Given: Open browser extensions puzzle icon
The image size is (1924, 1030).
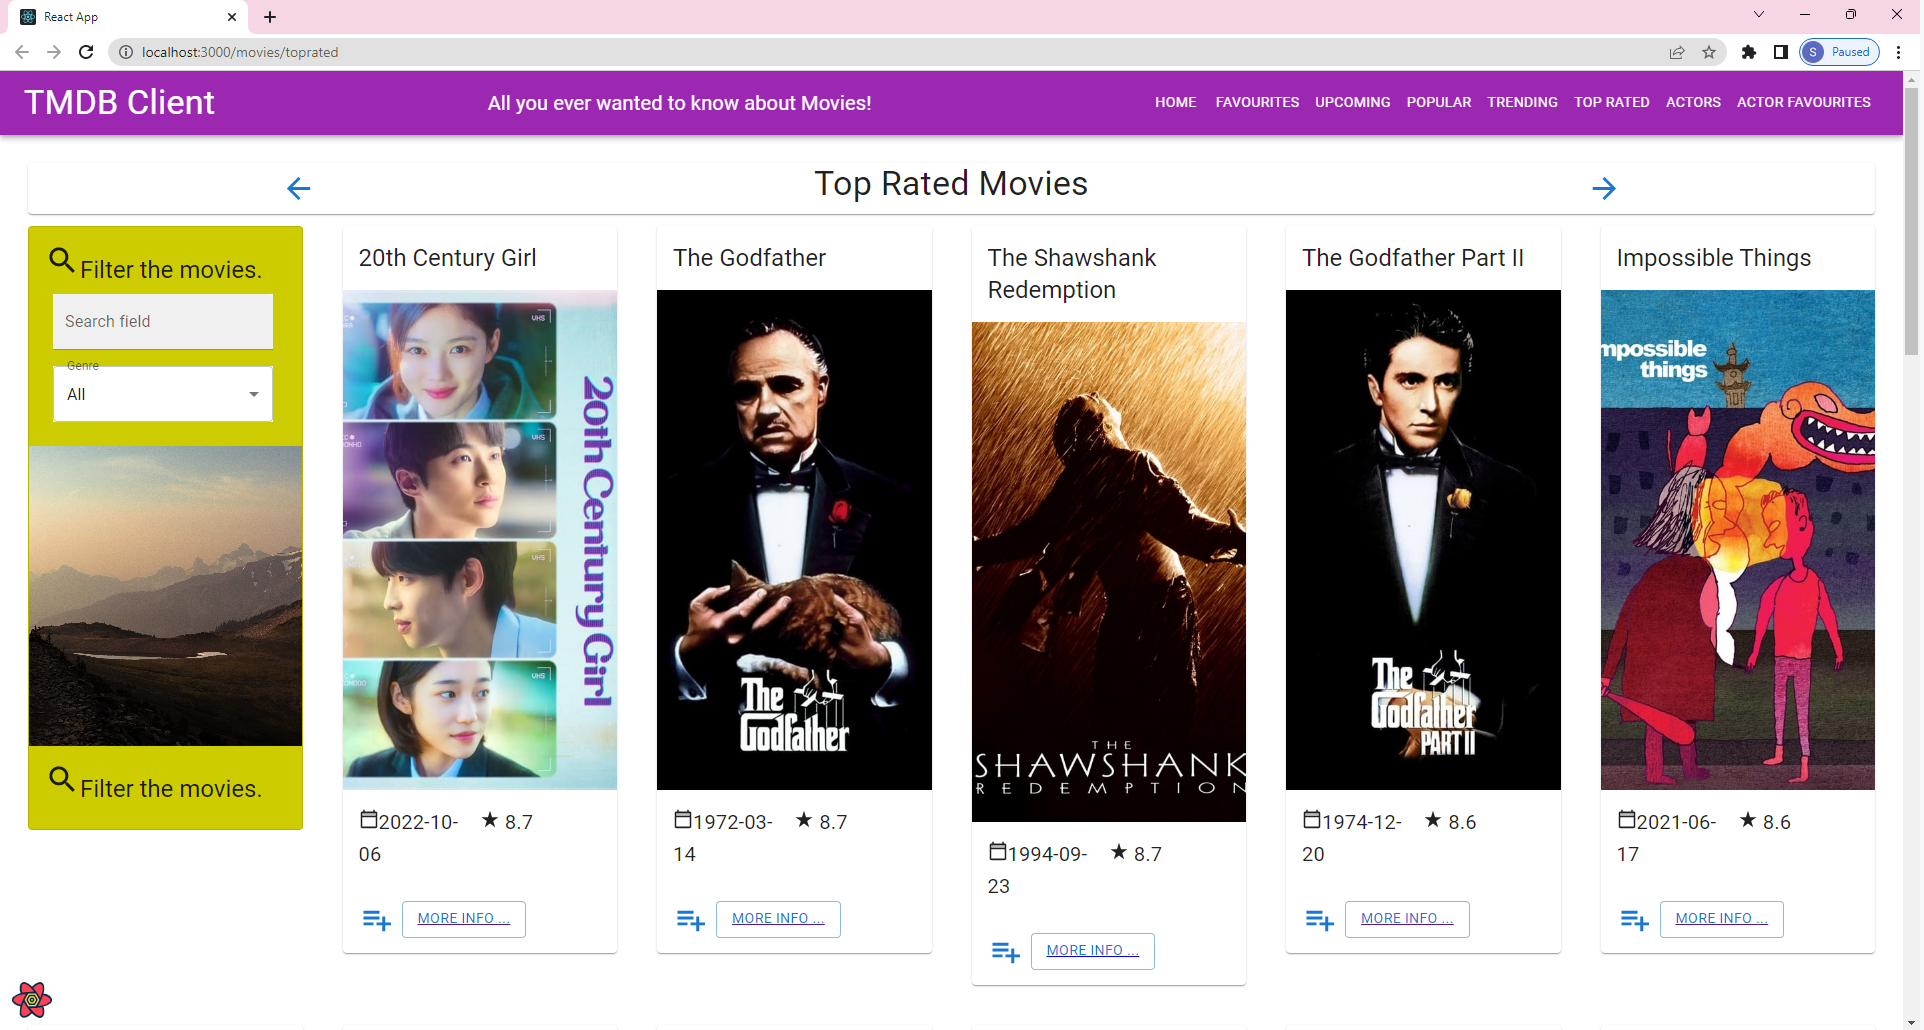Looking at the screenshot, I should point(1749,52).
